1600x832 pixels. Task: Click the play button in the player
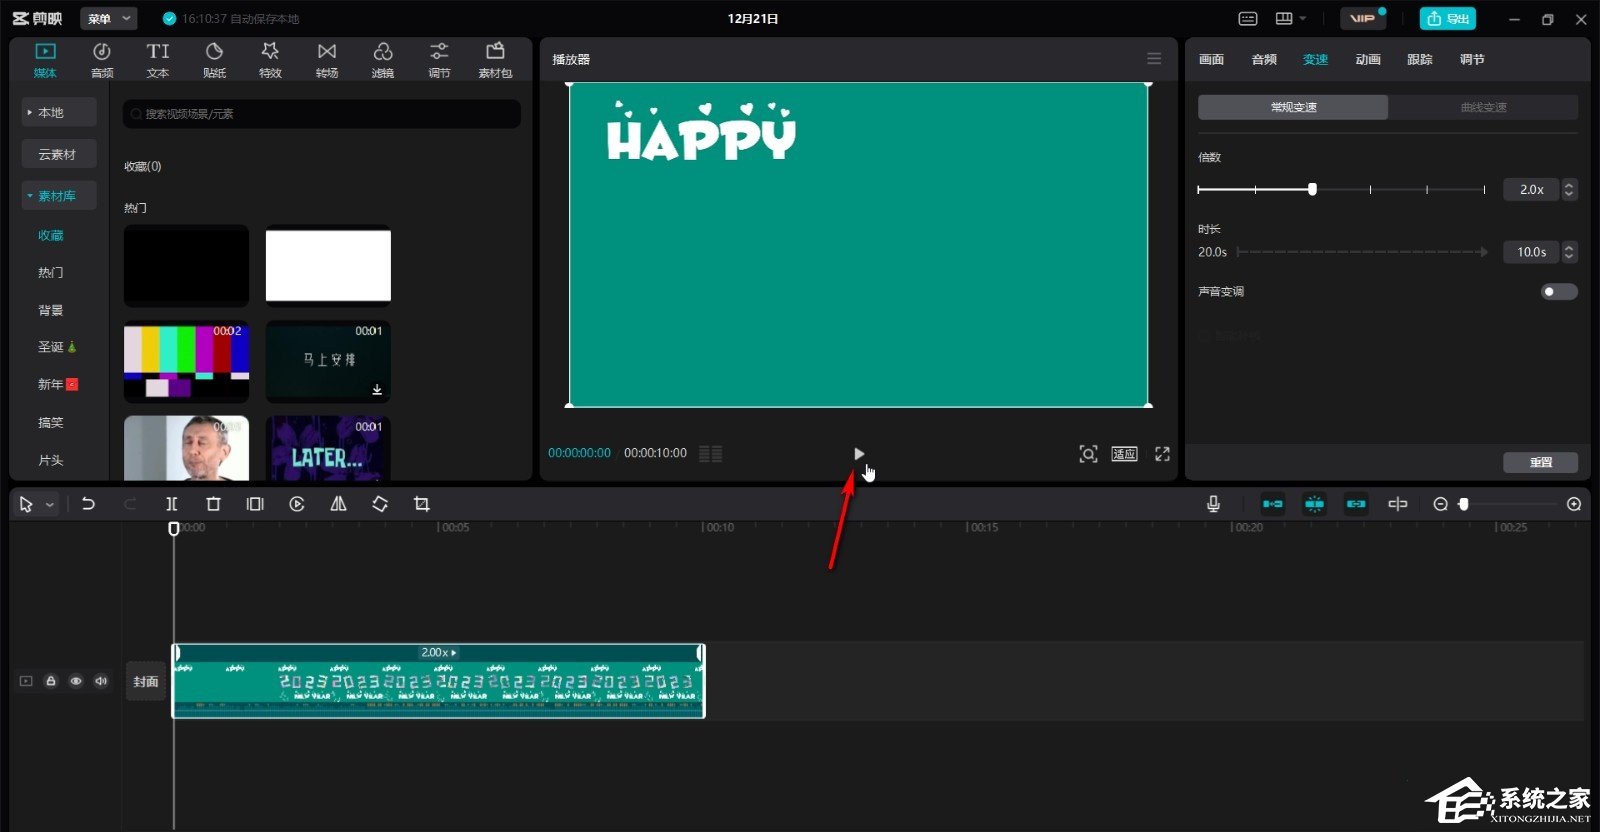click(x=859, y=454)
